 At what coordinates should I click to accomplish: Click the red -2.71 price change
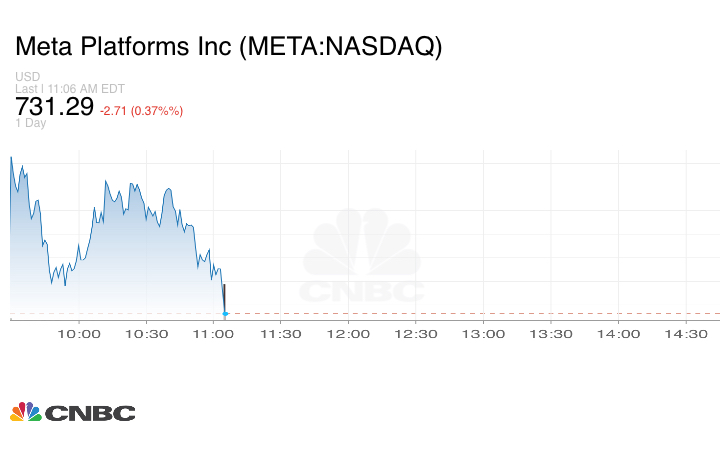pyautogui.click(x=141, y=110)
